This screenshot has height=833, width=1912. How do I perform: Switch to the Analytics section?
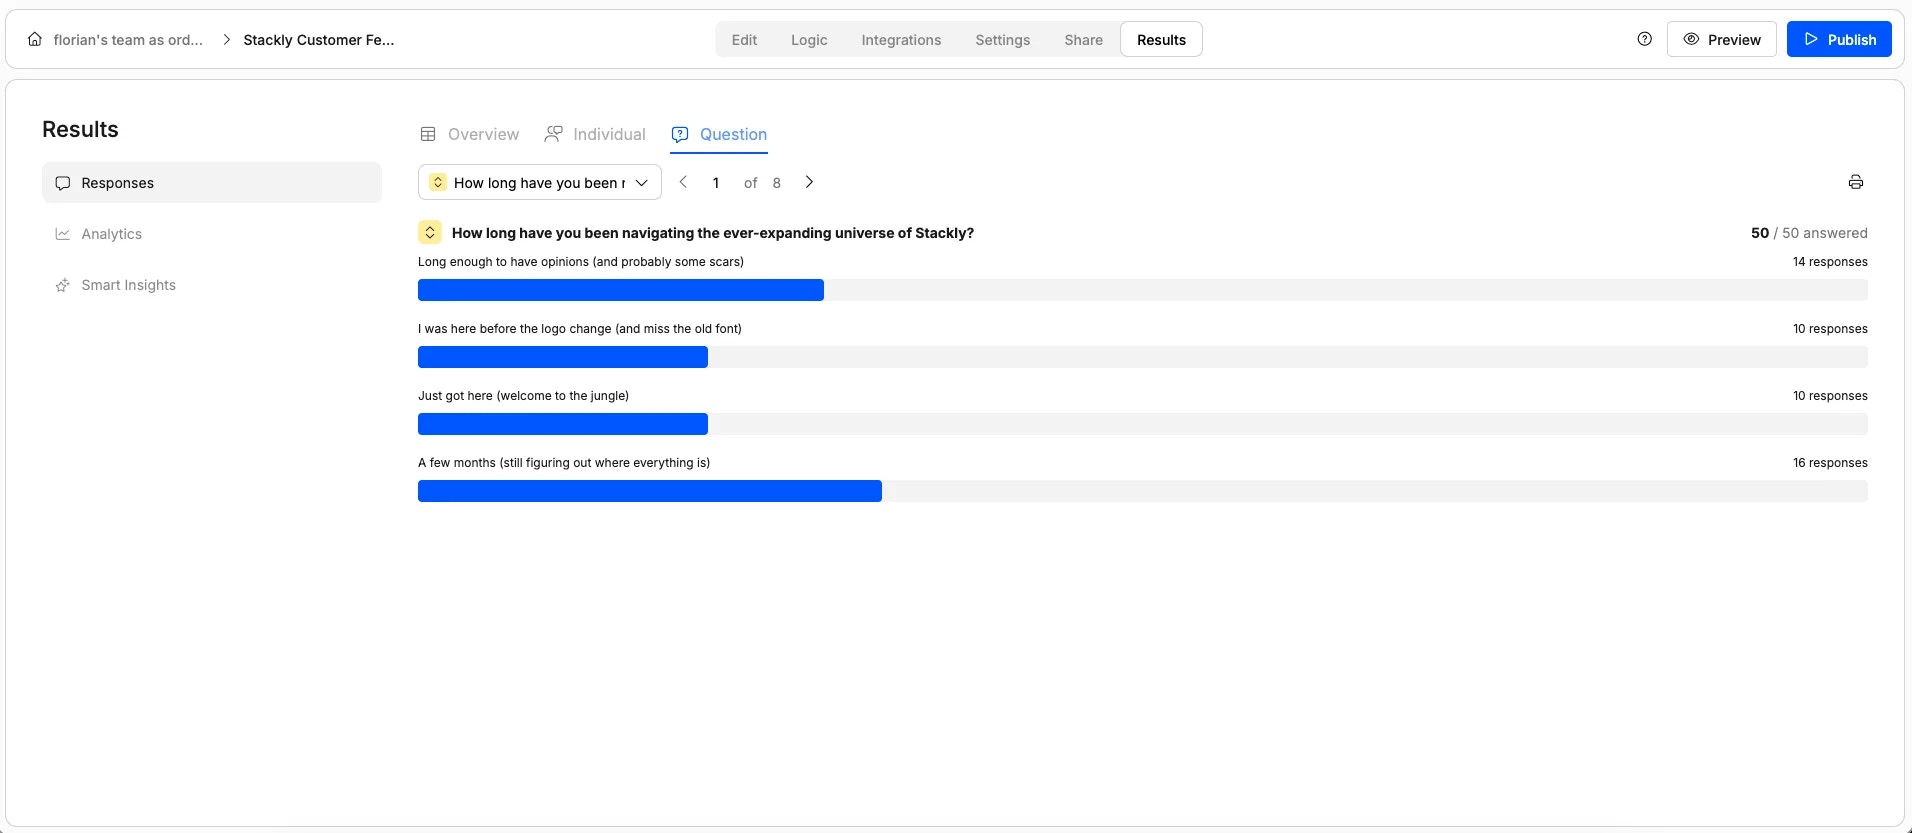click(x=112, y=233)
